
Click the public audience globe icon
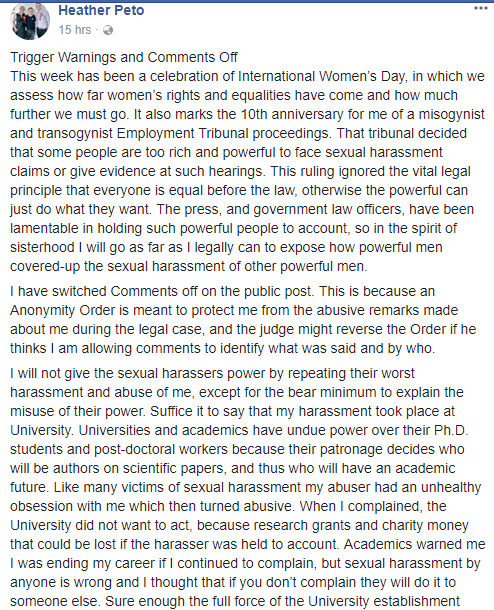108,30
